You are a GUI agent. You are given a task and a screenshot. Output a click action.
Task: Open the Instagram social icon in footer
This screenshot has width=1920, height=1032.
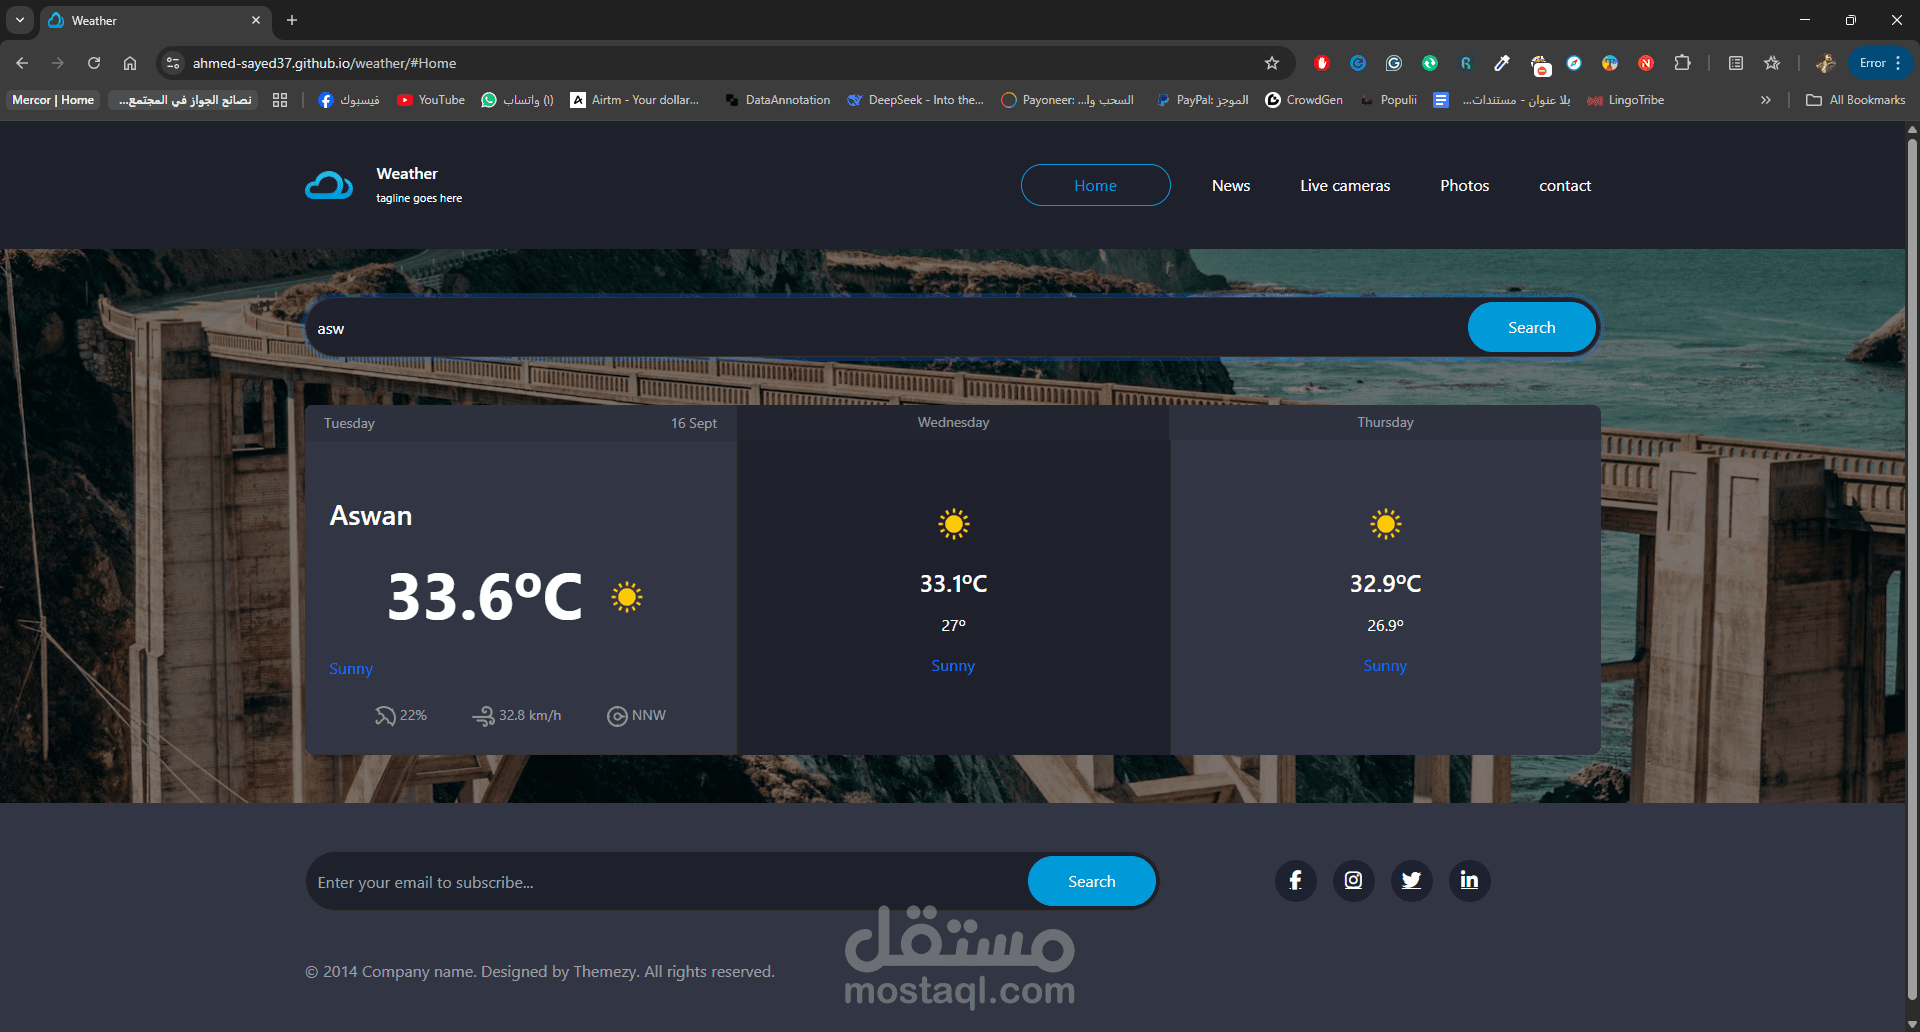tap(1353, 881)
